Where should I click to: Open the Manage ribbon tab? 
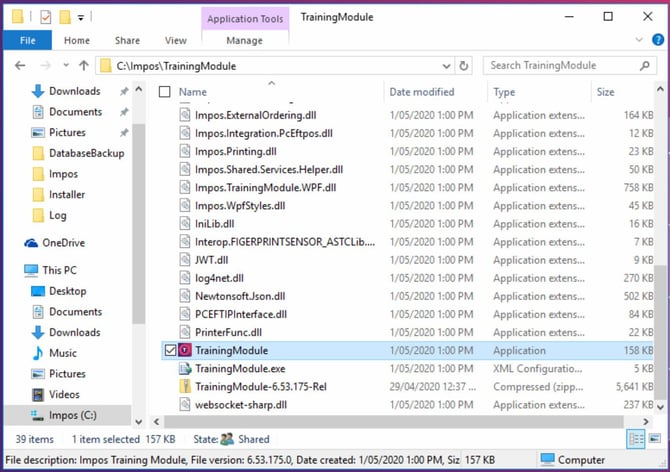(x=244, y=41)
